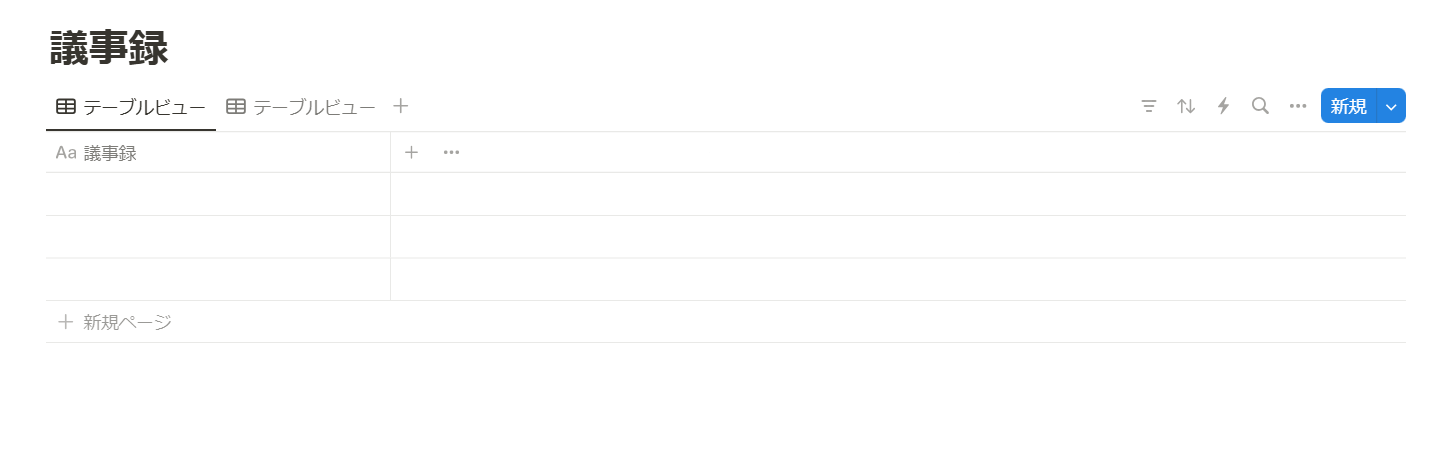Open the Aa 議事録 column header menu

pos(110,153)
